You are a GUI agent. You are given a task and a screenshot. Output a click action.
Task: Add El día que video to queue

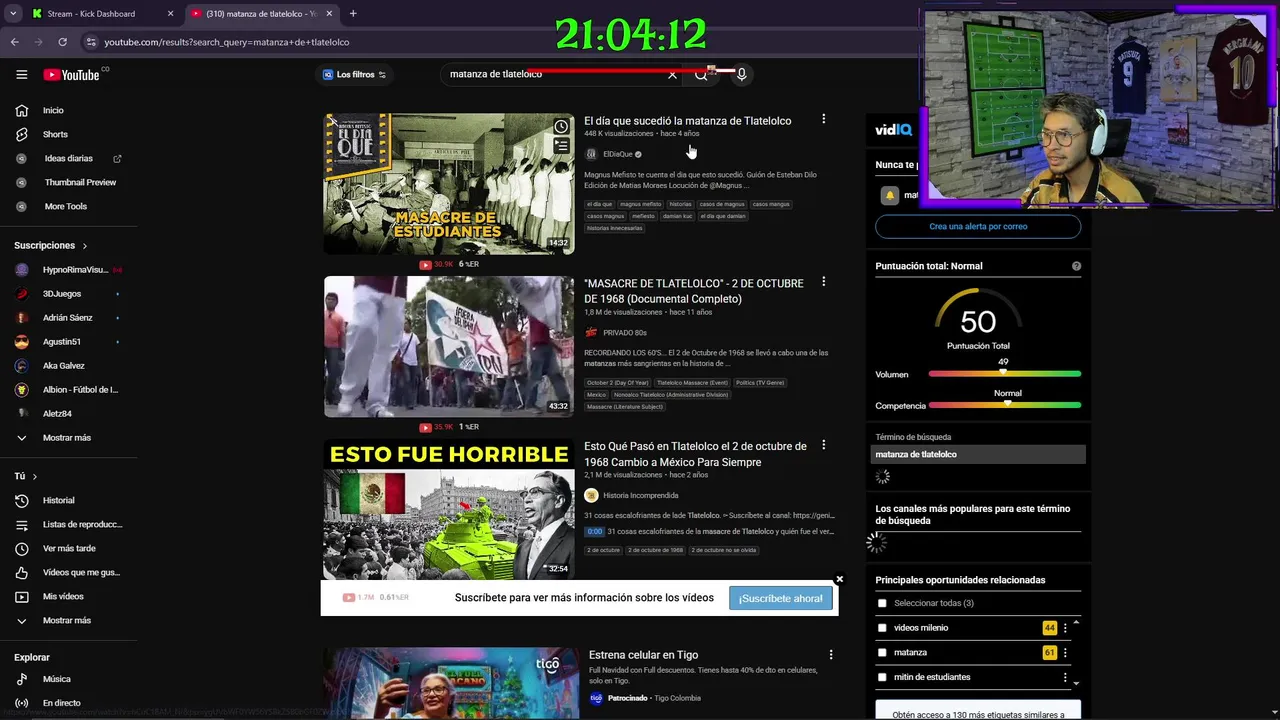tap(561, 146)
